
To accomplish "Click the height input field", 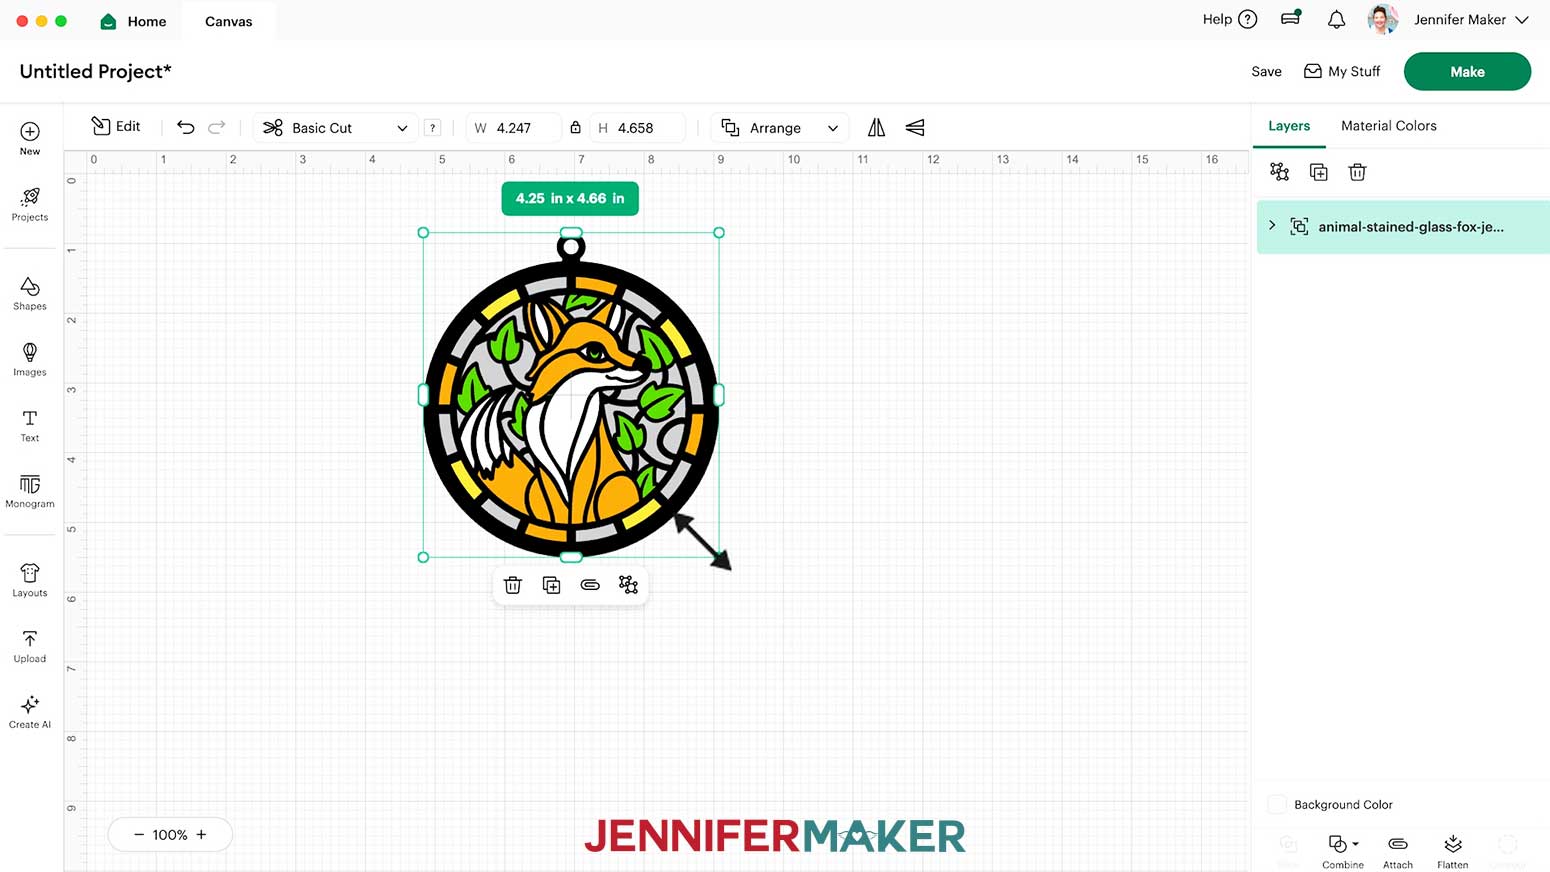I will click(639, 128).
